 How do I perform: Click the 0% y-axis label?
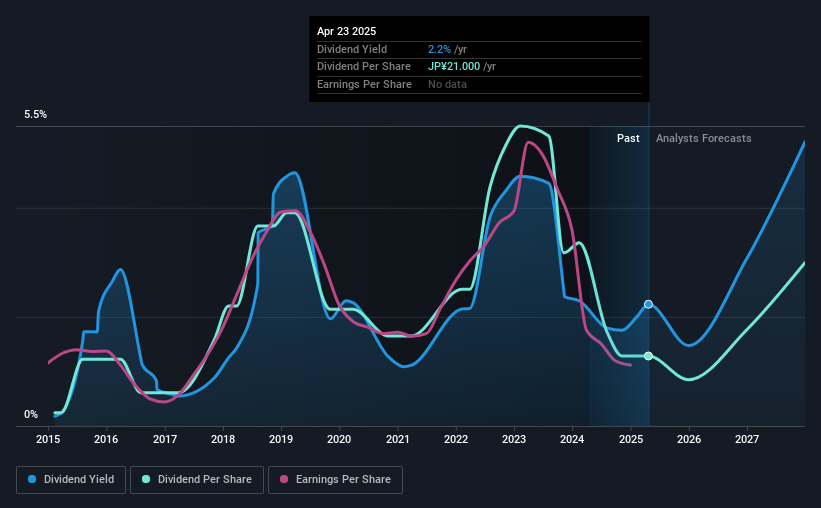click(x=31, y=414)
